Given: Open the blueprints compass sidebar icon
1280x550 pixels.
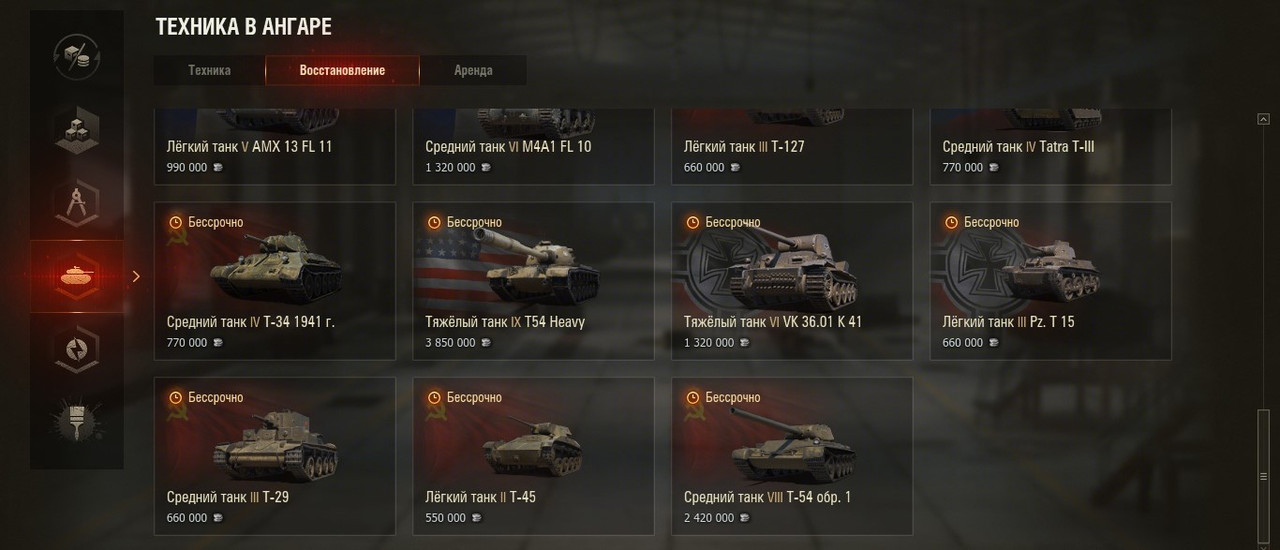Looking at the screenshot, I should [77, 203].
